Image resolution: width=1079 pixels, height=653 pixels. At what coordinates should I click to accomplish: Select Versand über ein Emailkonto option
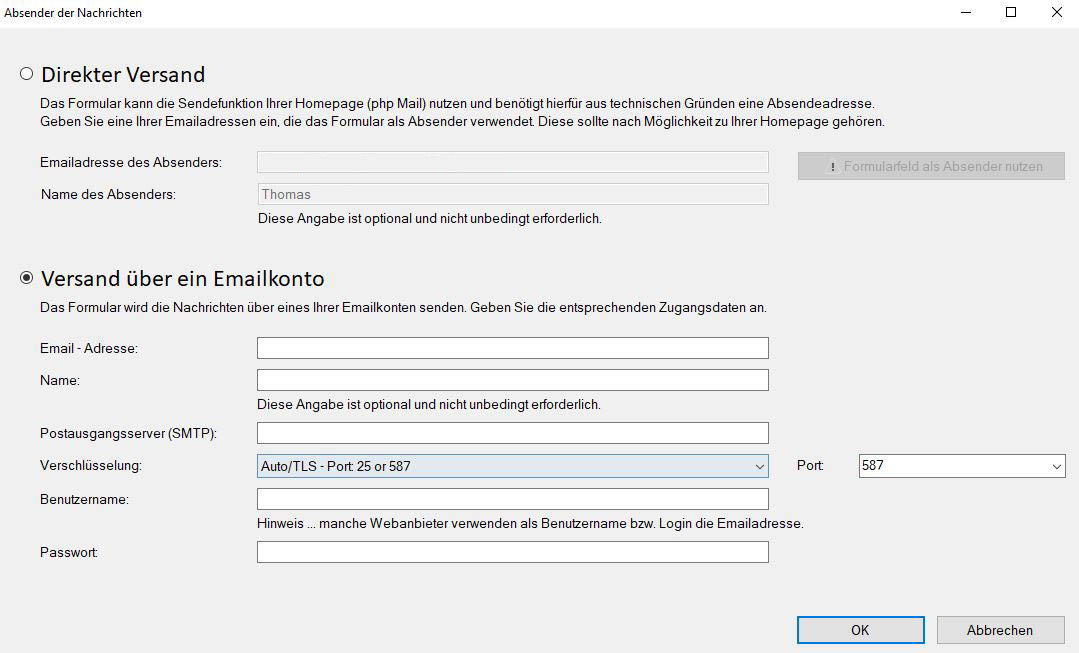pyautogui.click(x=27, y=278)
